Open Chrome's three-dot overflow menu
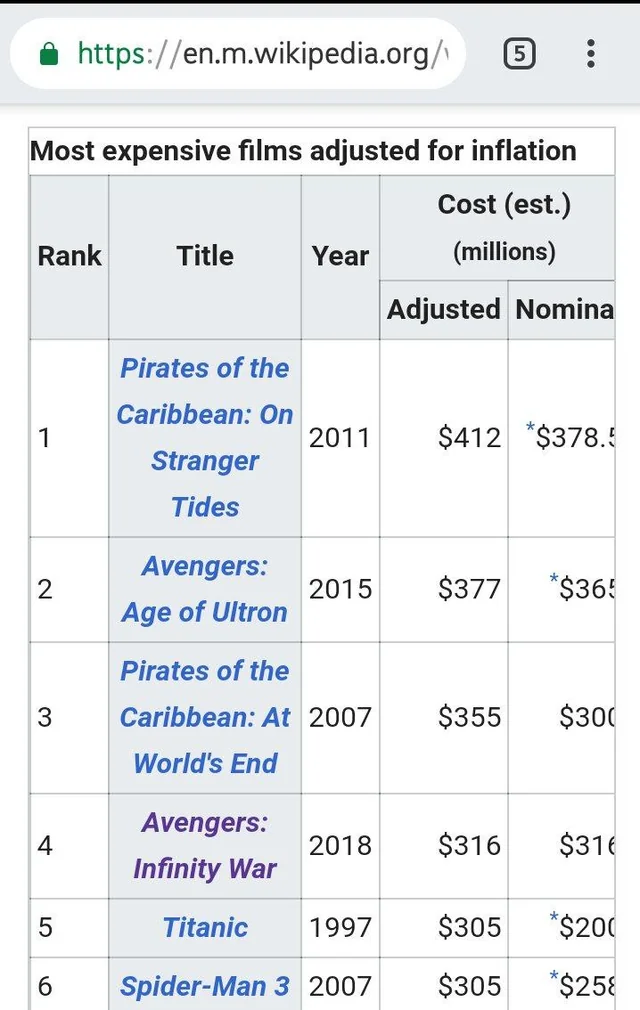 [591, 54]
